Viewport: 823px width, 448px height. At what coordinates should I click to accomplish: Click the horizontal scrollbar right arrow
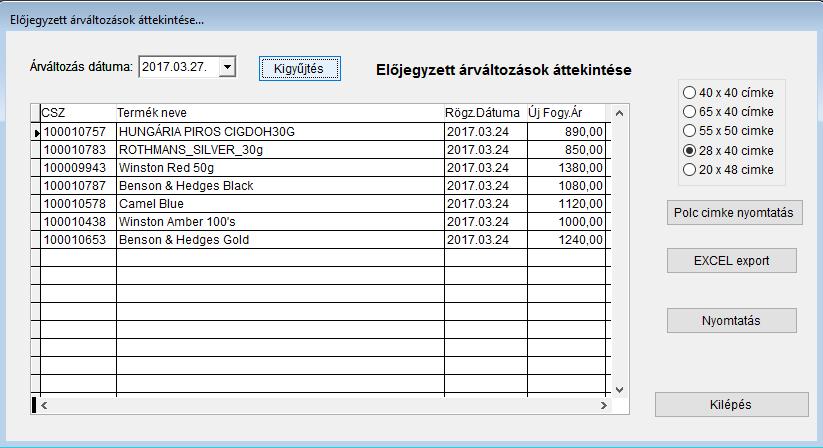click(604, 406)
